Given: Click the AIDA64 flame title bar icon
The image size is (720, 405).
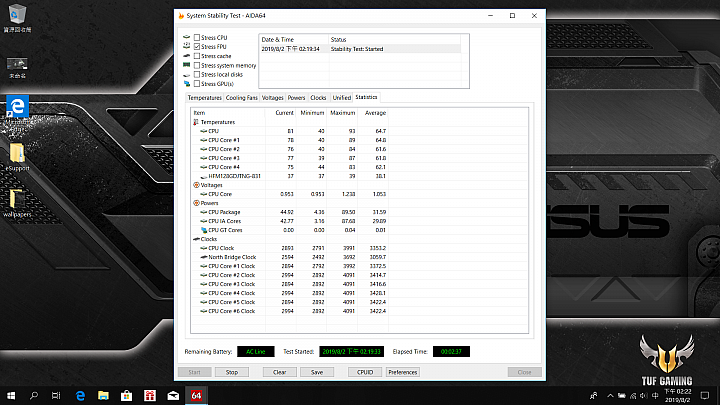Looking at the screenshot, I should coord(181,16).
